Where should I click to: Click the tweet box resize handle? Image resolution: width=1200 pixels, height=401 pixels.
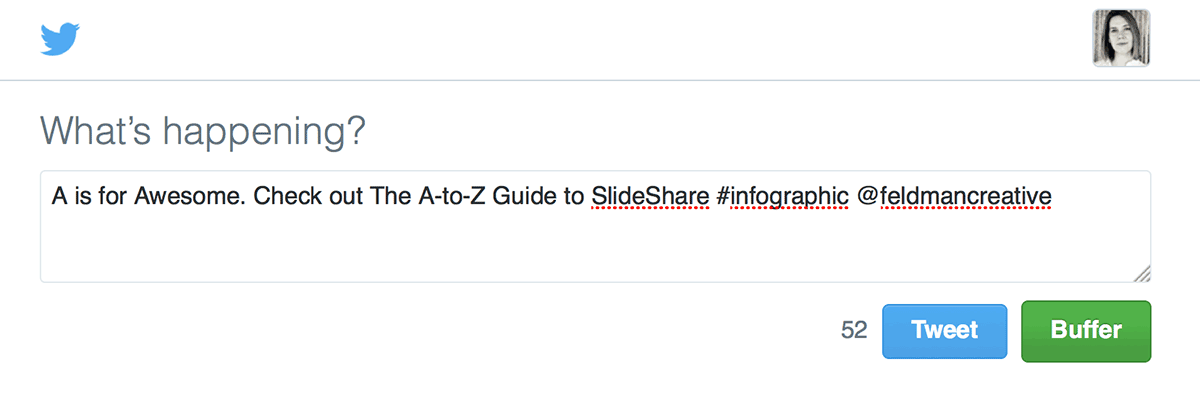point(1143,274)
